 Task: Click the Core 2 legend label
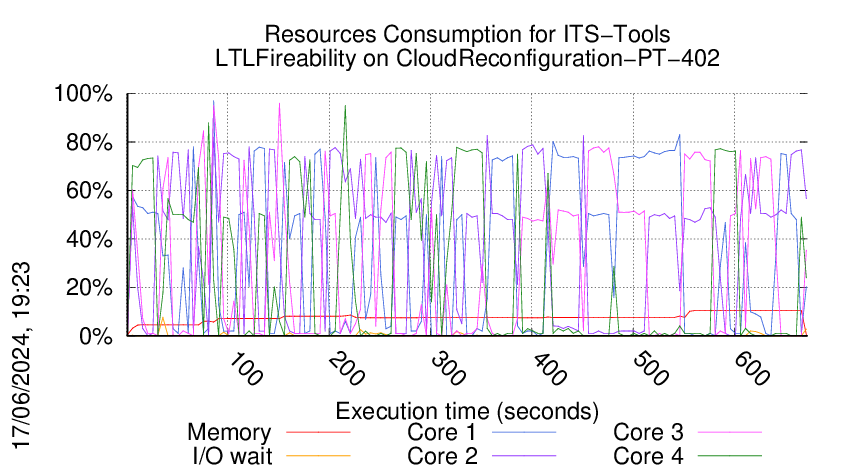click(x=442, y=456)
